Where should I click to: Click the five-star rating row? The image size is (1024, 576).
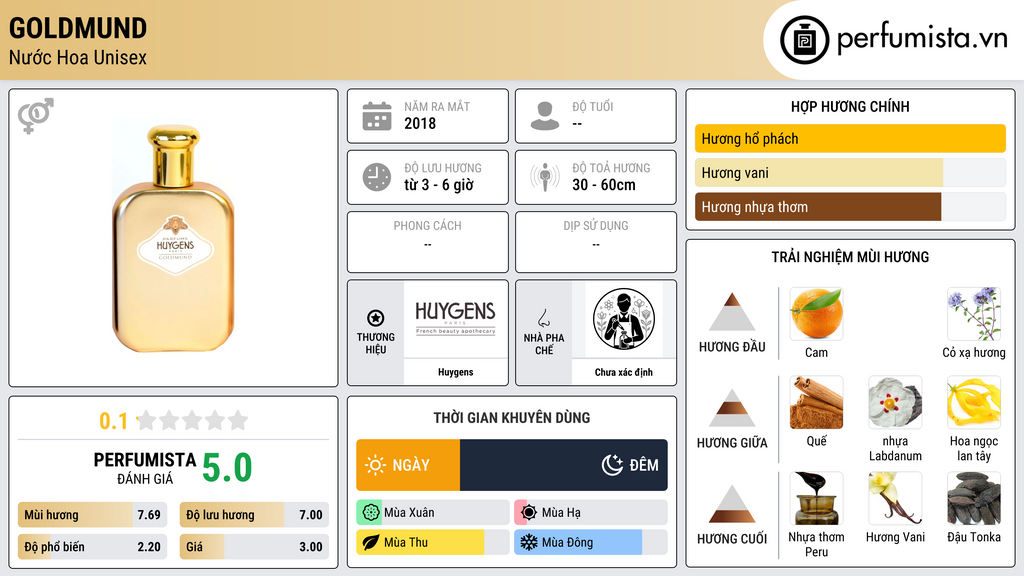pos(192,420)
